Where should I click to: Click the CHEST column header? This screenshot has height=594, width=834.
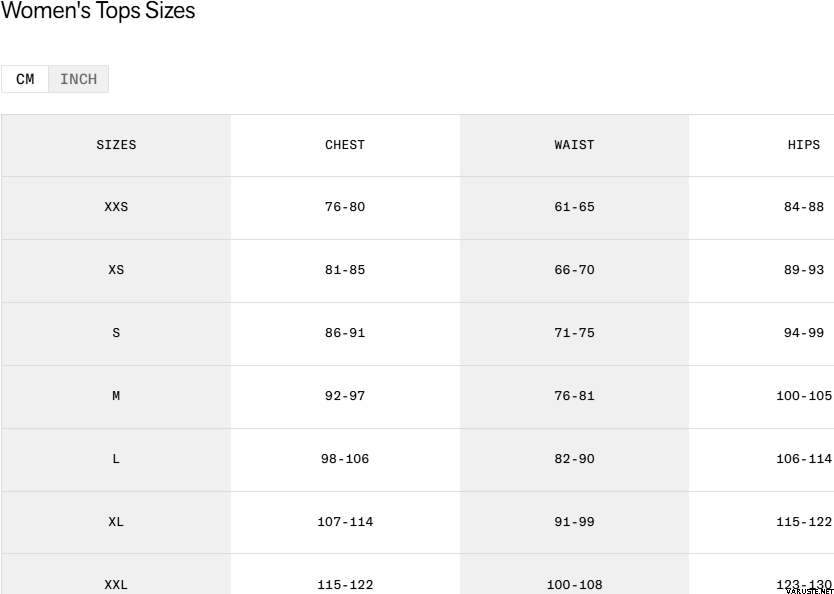pos(345,145)
